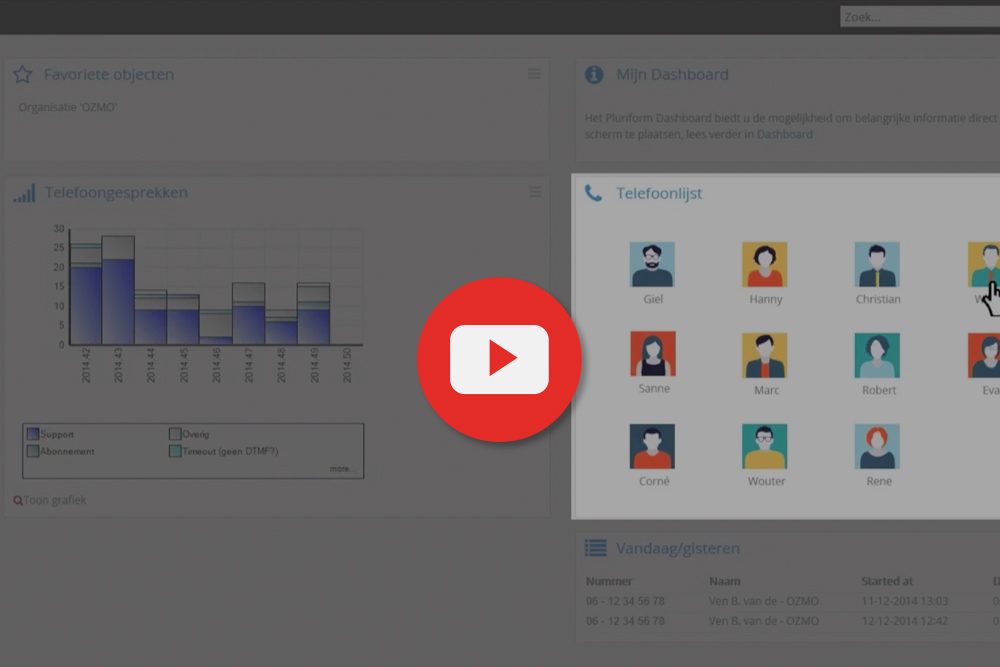Click the info icon beside Mijn Dashboard
The height and width of the screenshot is (667, 1000).
[594, 74]
